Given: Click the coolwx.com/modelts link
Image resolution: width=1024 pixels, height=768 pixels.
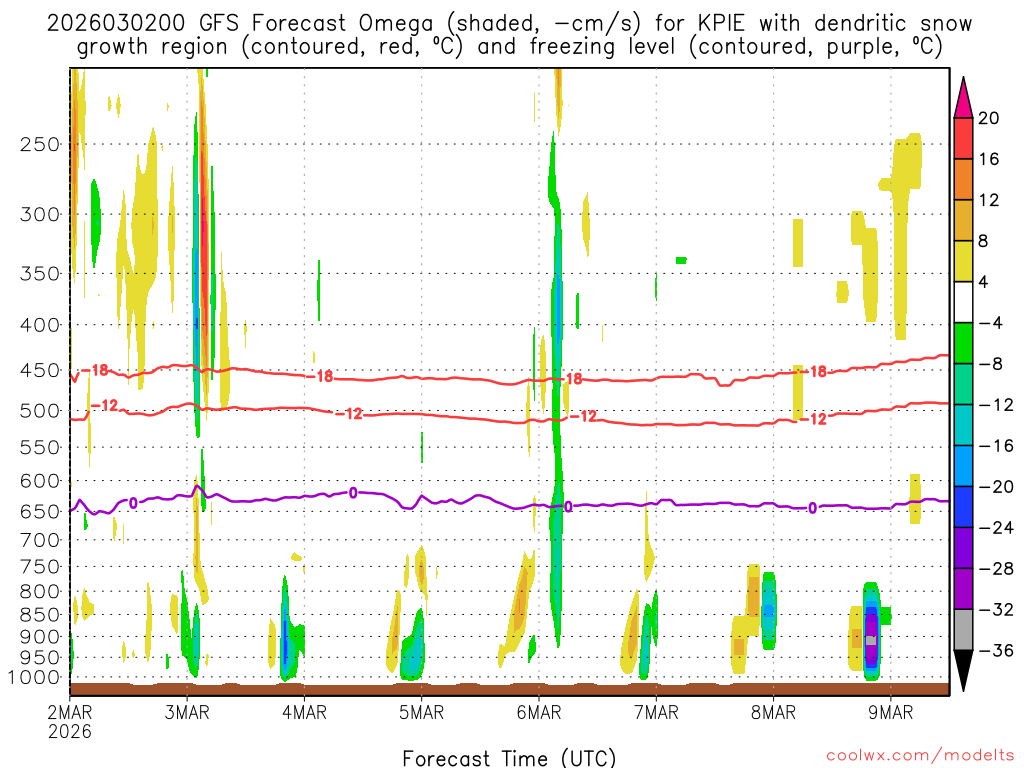Looking at the screenshot, I should click(915, 756).
